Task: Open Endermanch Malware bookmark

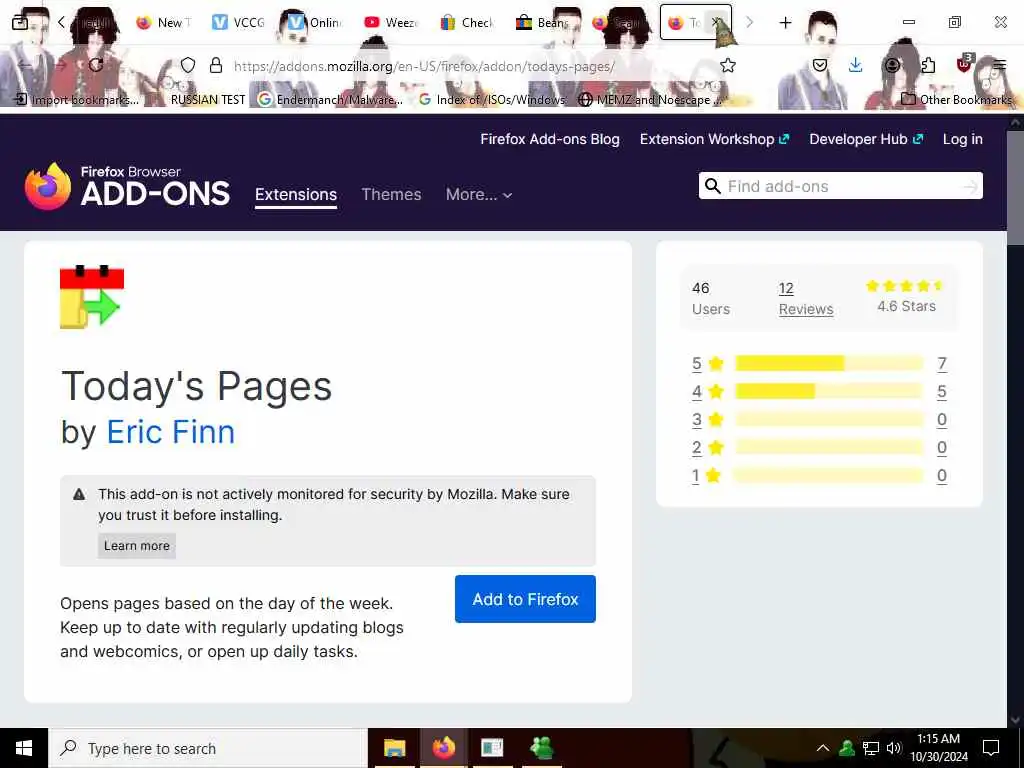Action: click(x=330, y=99)
